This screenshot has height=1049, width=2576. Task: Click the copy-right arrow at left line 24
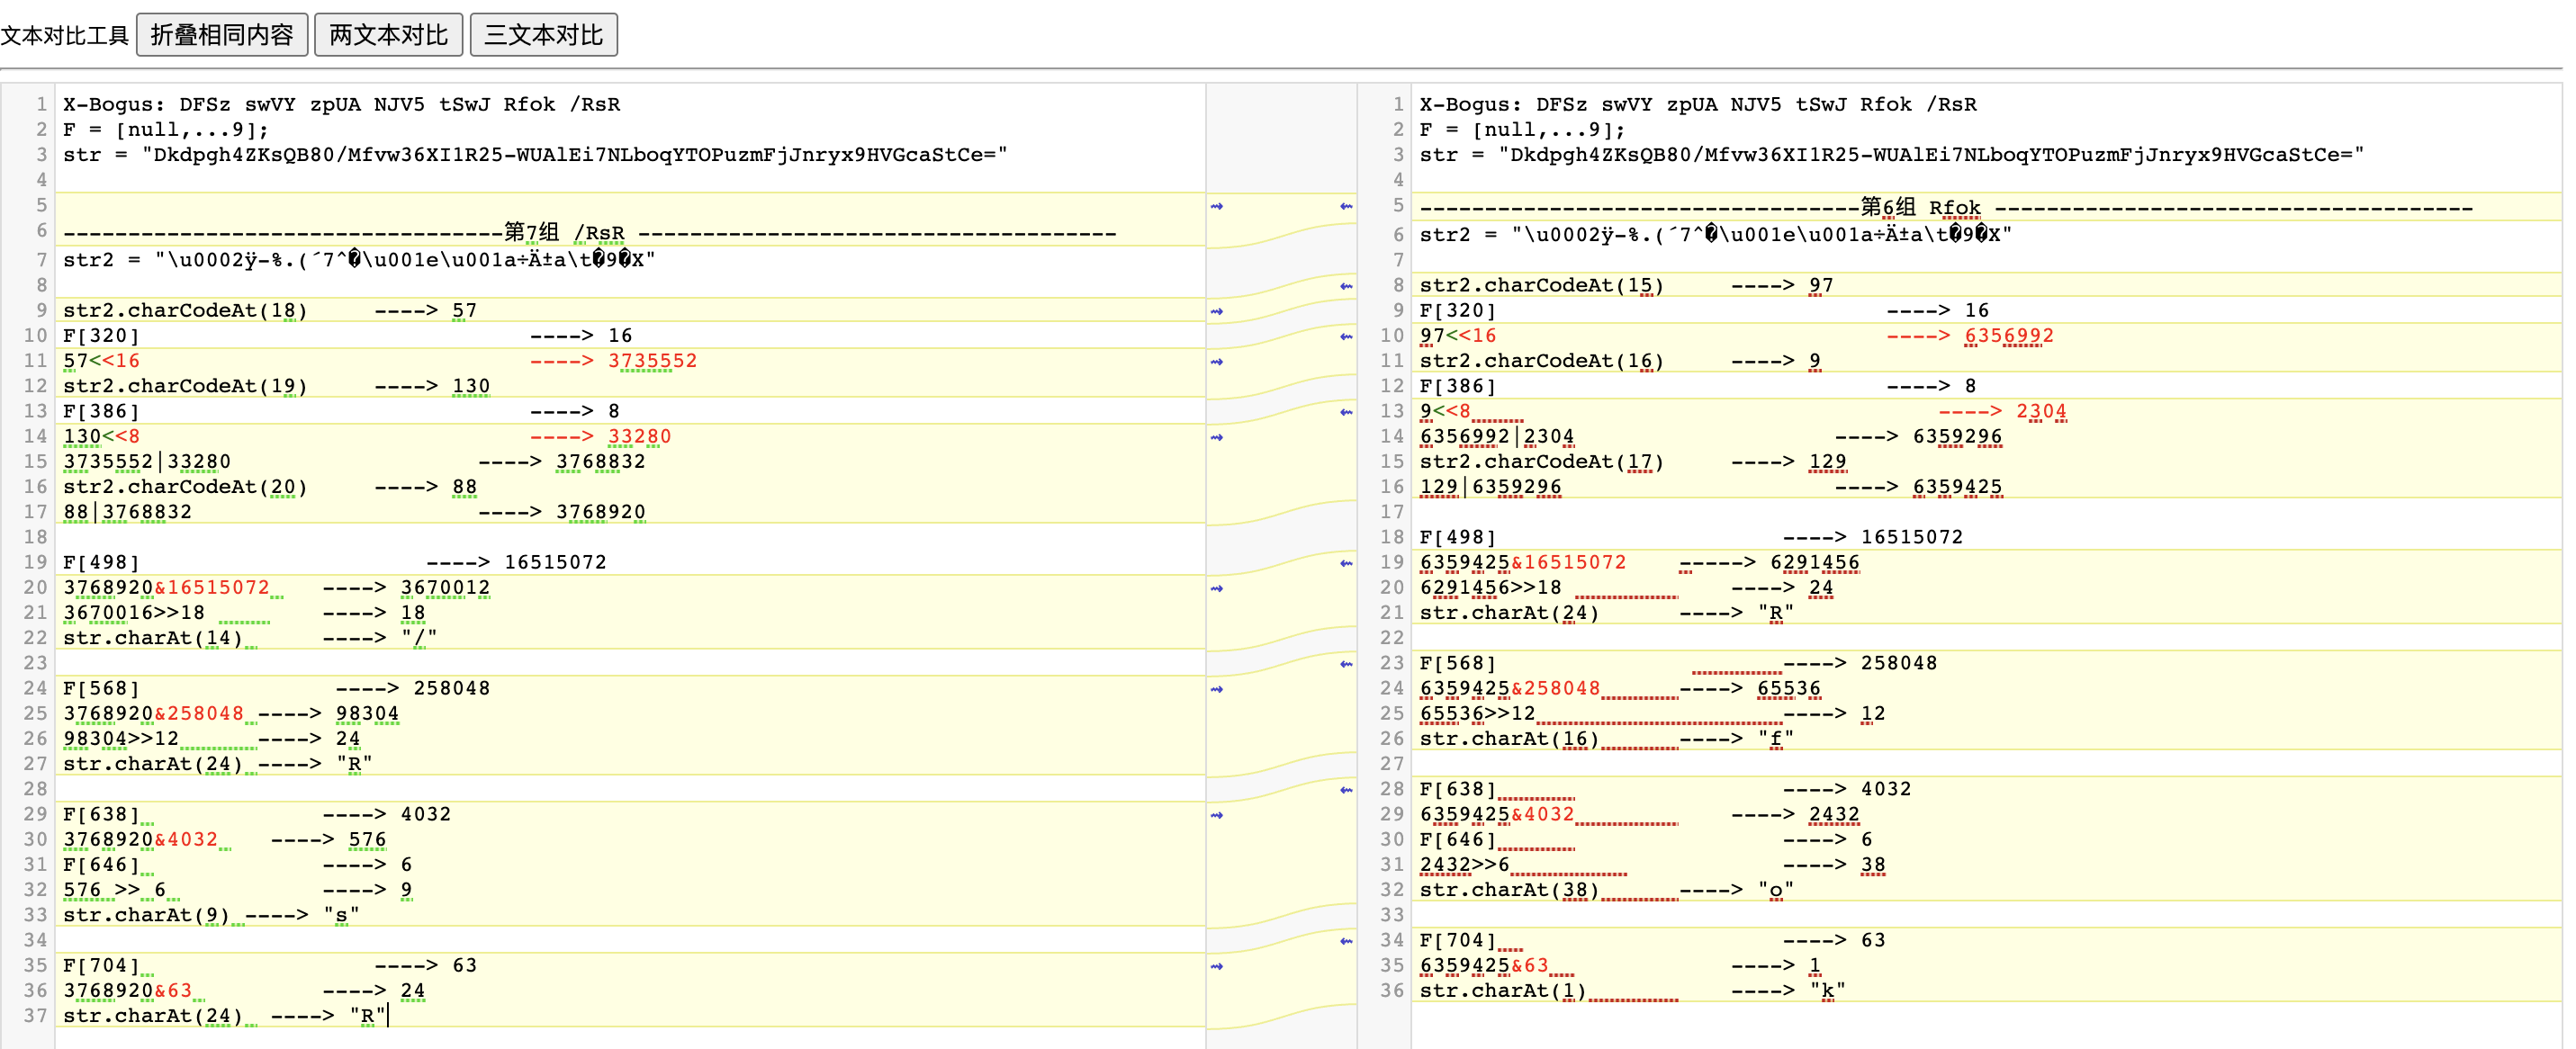pos(1217,689)
